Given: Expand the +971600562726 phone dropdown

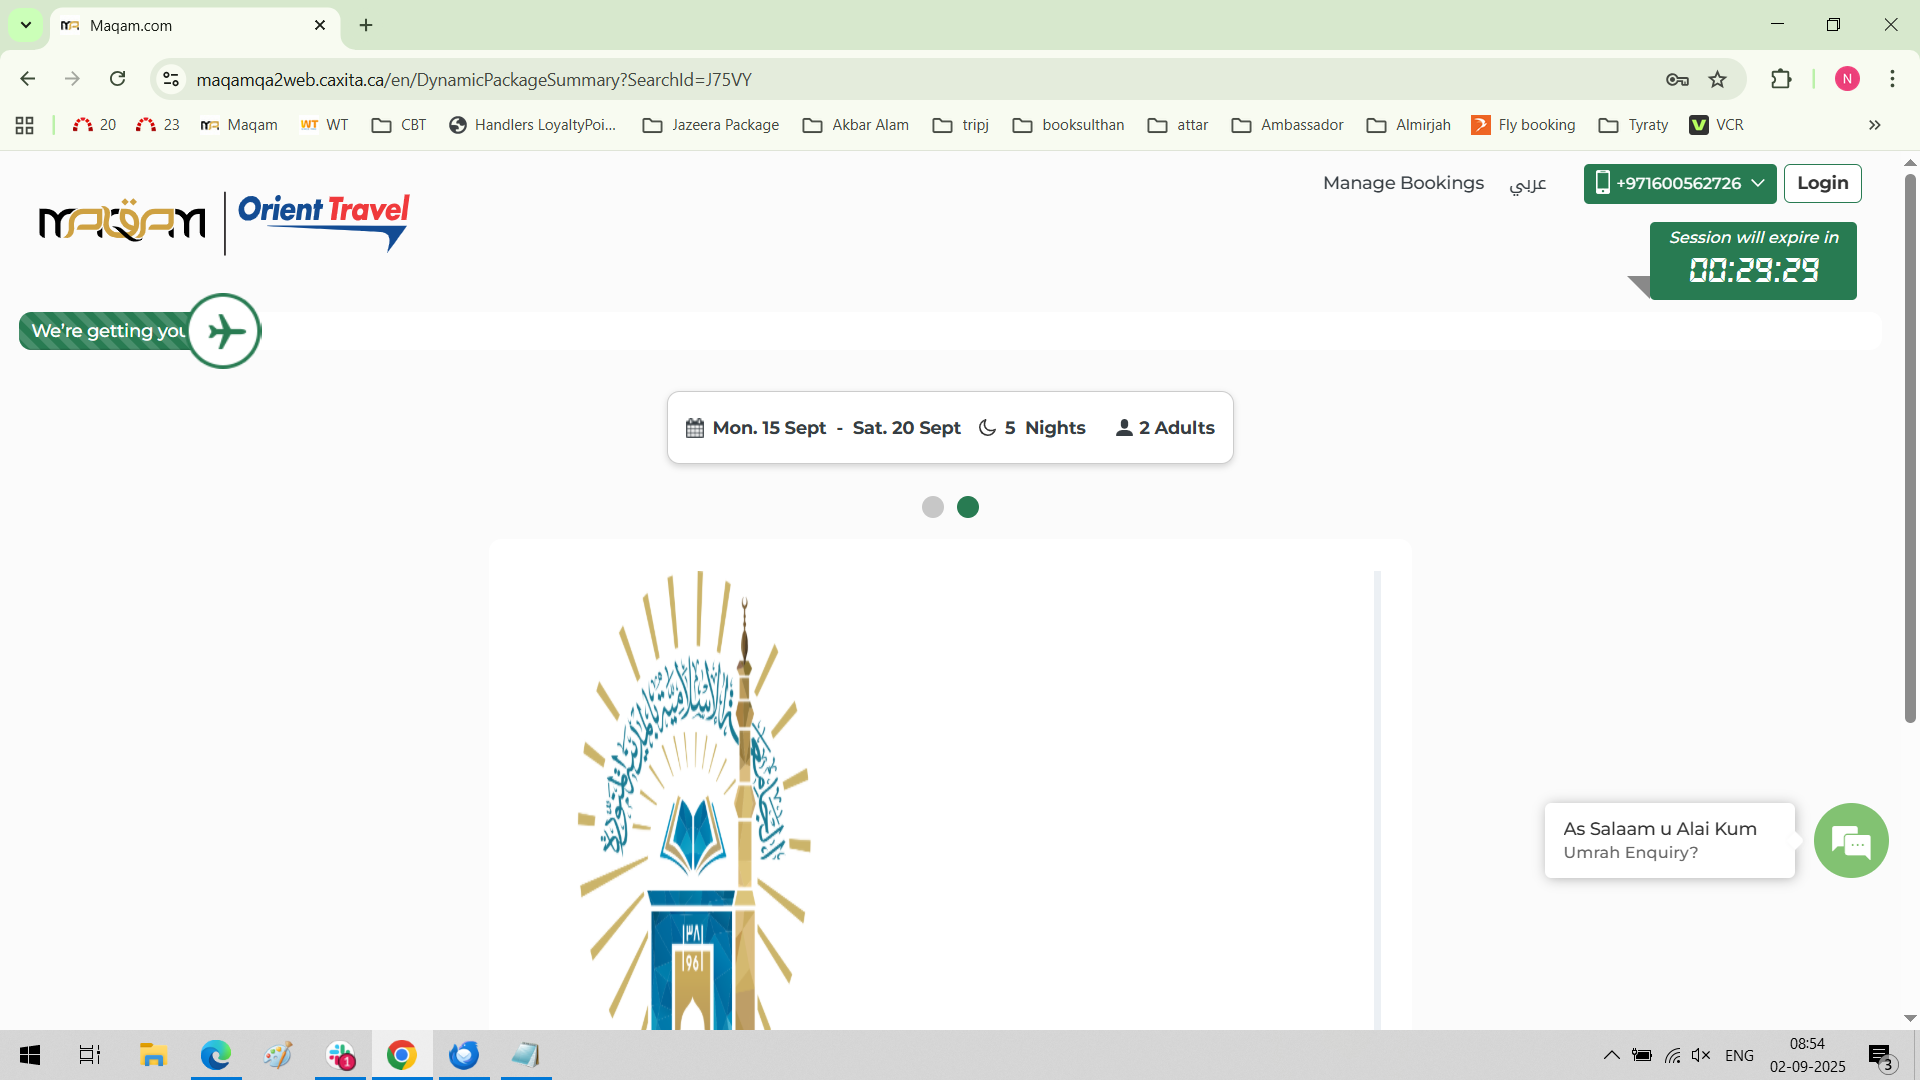Looking at the screenshot, I should (x=1680, y=184).
